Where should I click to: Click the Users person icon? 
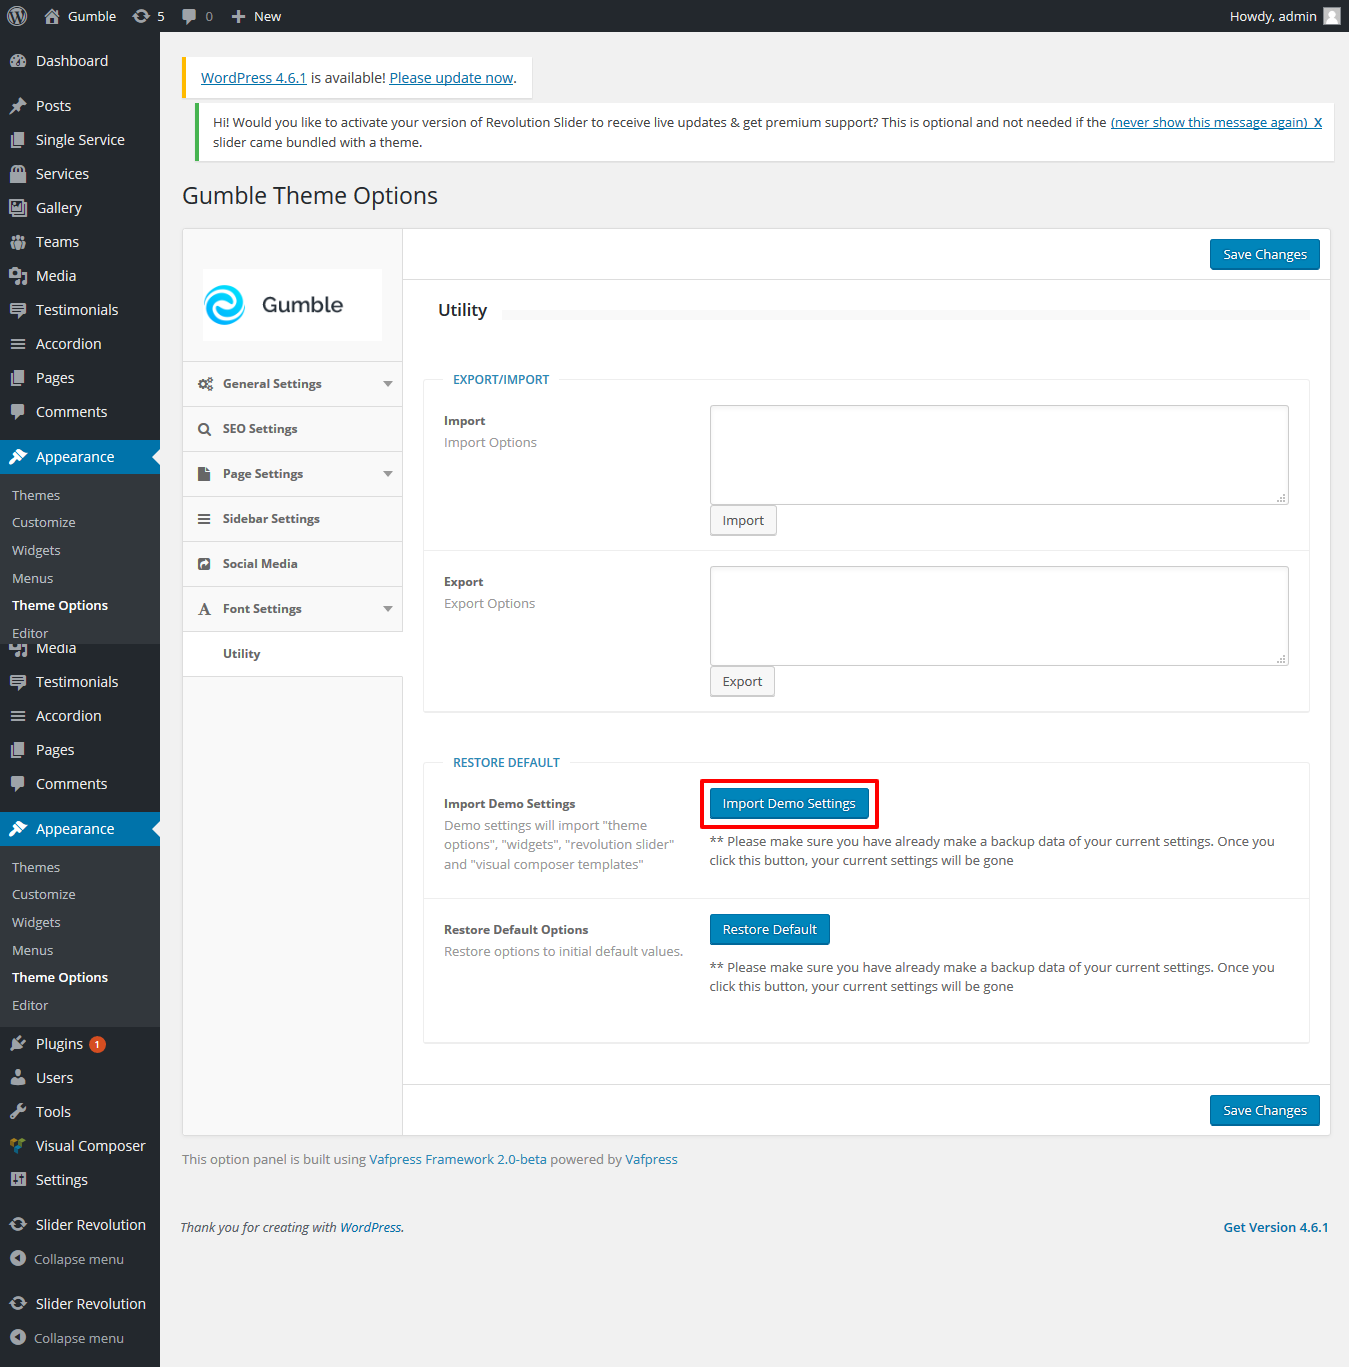click(x=18, y=1078)
